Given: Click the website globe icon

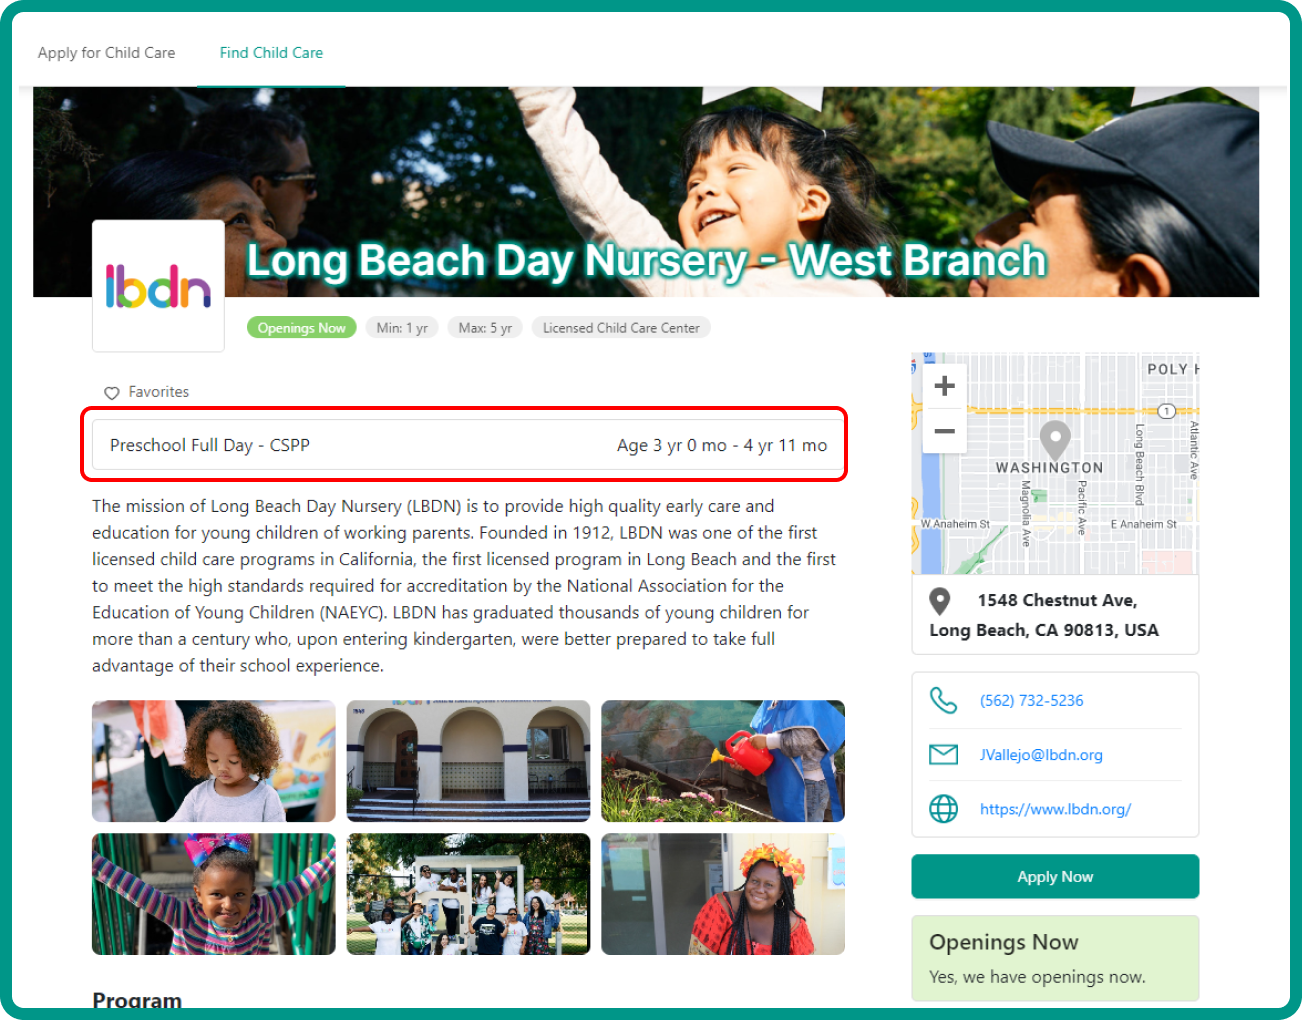Looking at the screenshot, I should [943, 809].
